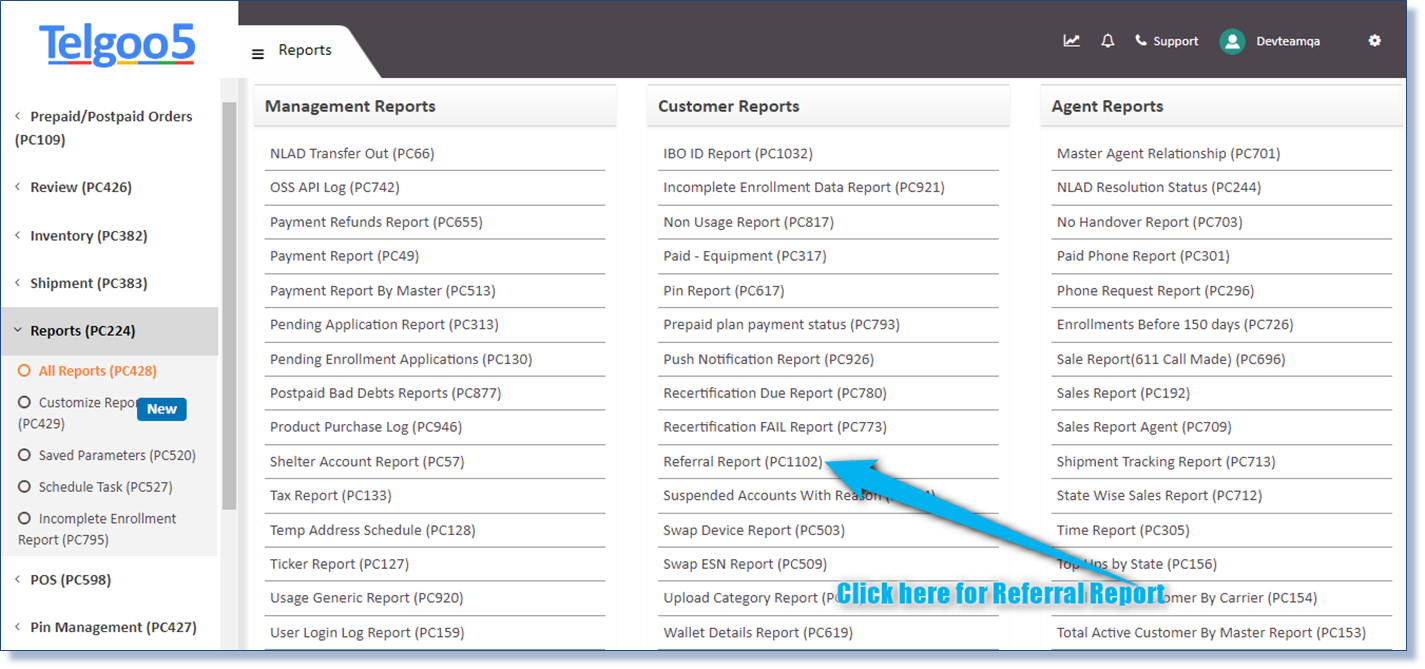Click the Support phone icon
Viewport: 1425px width, 669px height.
(x=1141, y=40)
